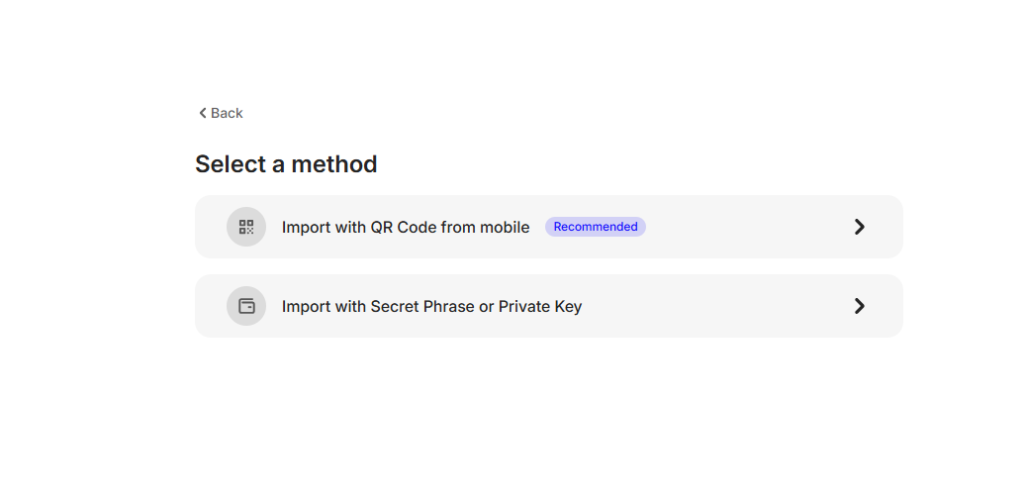Click the wallet icon

(246, 306)
